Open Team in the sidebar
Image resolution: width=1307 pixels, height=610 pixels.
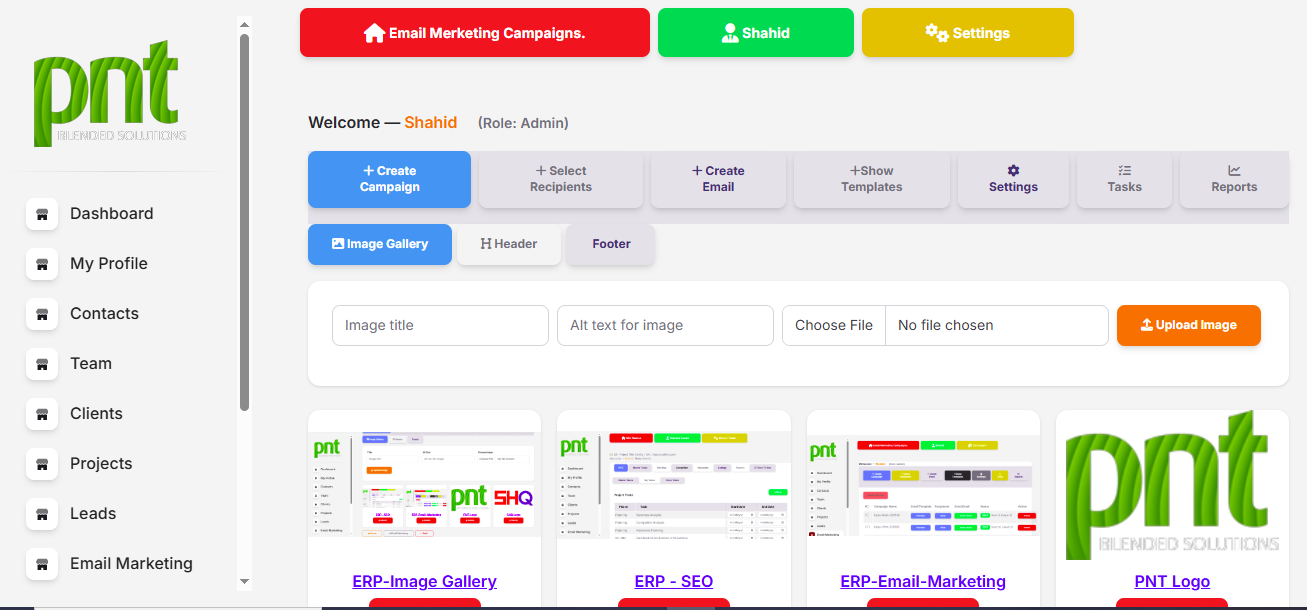click(91, 364)
